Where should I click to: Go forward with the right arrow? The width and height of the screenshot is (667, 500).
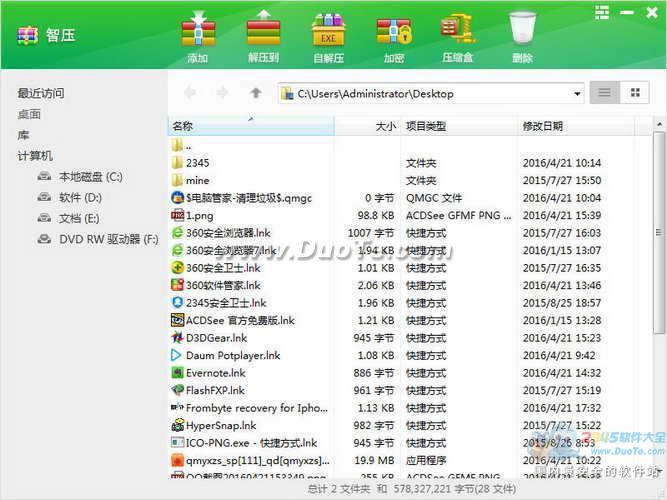(x=222, y=92)
